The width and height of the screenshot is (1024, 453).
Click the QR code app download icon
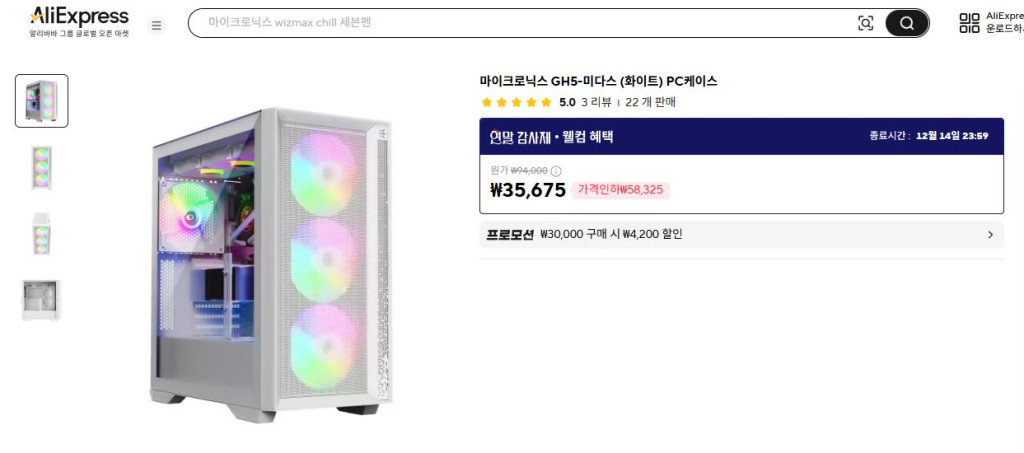point(969,23)
